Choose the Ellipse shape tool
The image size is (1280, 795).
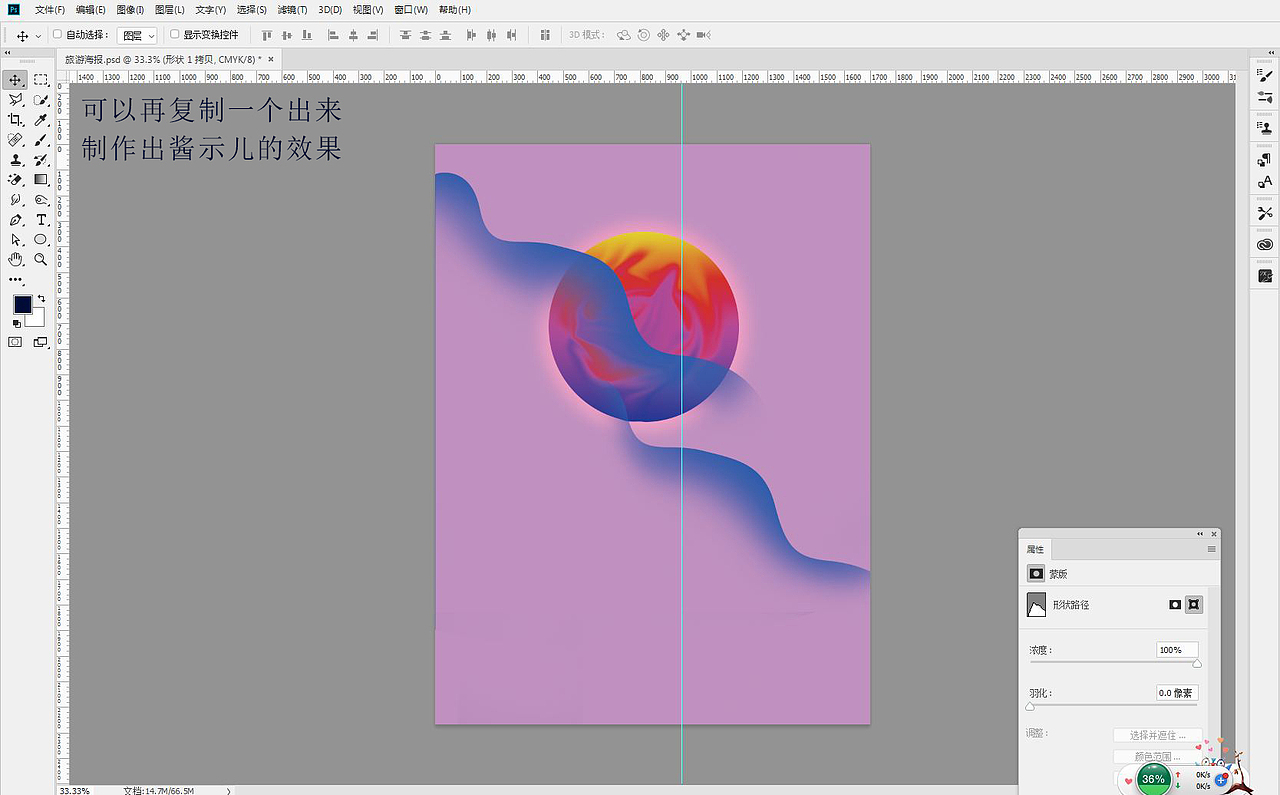(41, 240)
